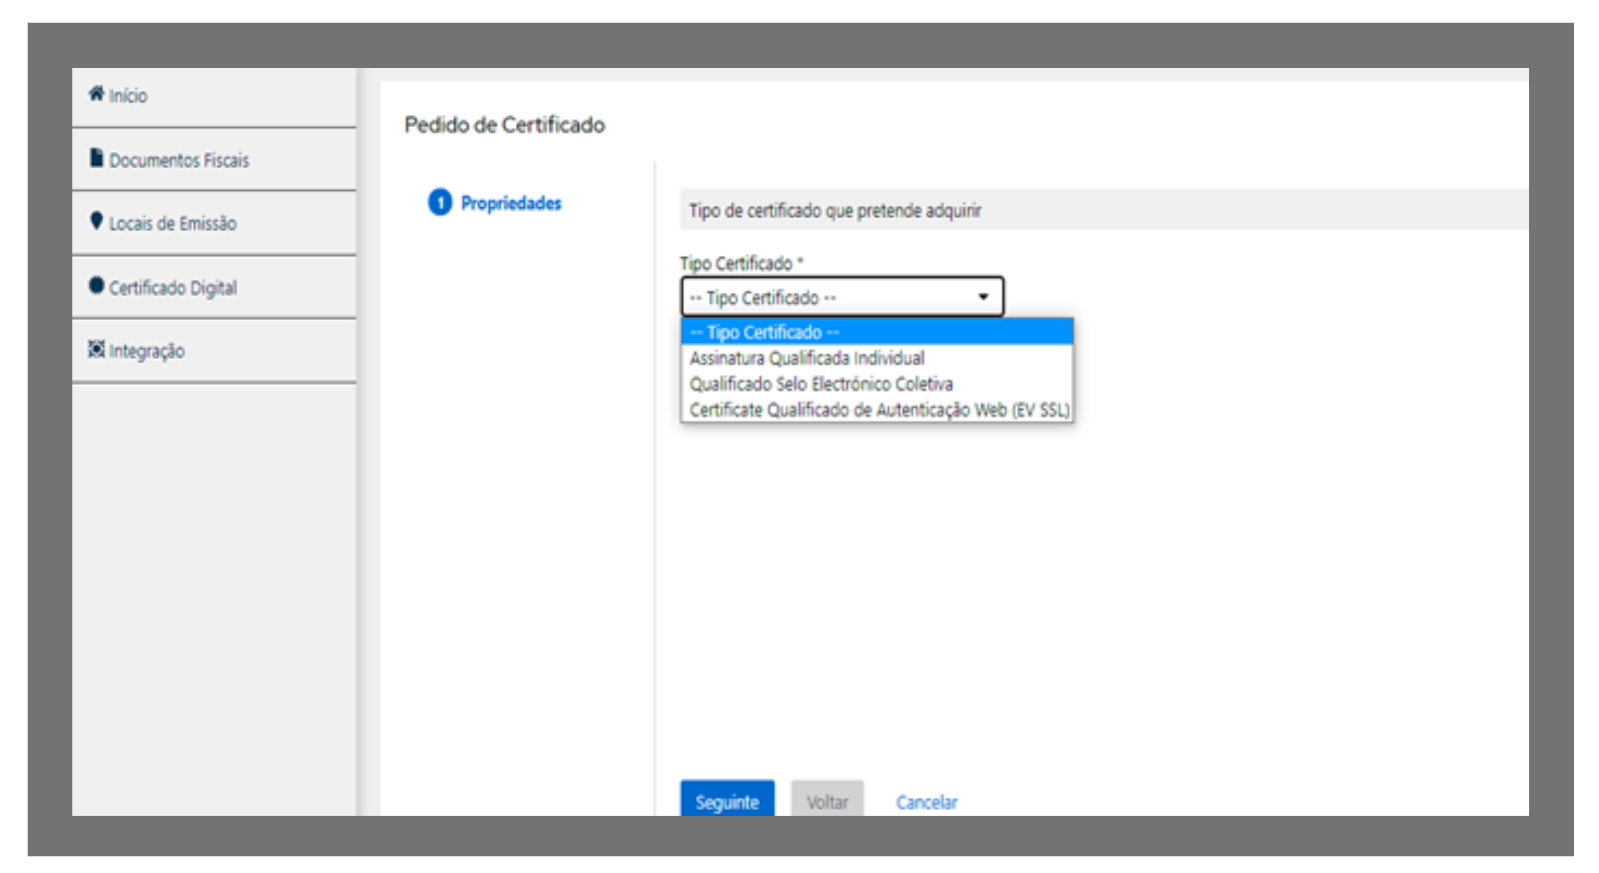Navigate to Certificado Digital label
Image resolution: width=1599 pixels, height=873 pixels.
pyautogui.click(x=172, y=288)
